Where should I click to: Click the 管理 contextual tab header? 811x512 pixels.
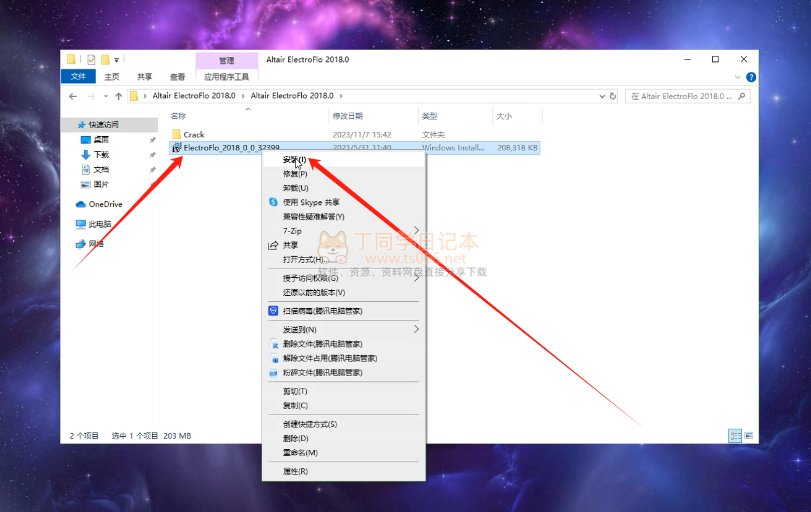[227, 61]
